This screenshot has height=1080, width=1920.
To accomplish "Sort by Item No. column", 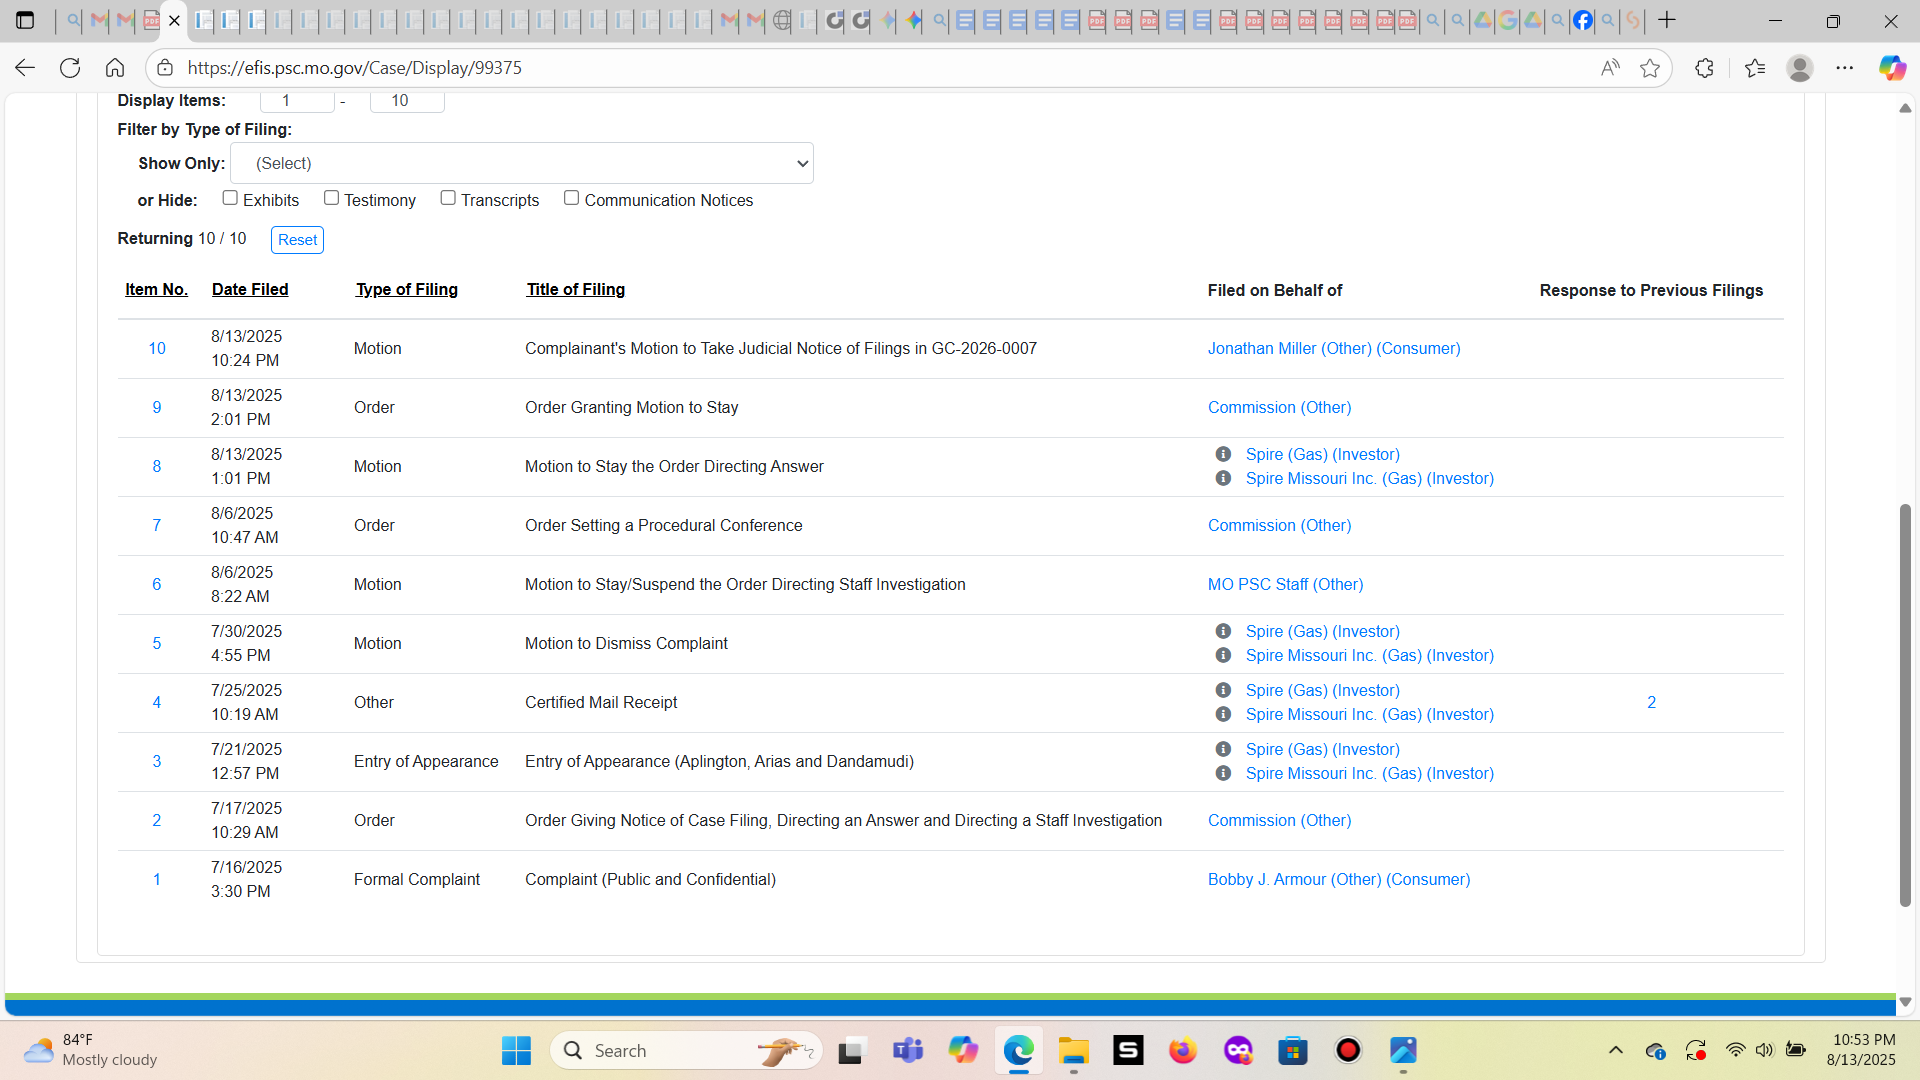I will pyautogui.click(x=156, y=290).
